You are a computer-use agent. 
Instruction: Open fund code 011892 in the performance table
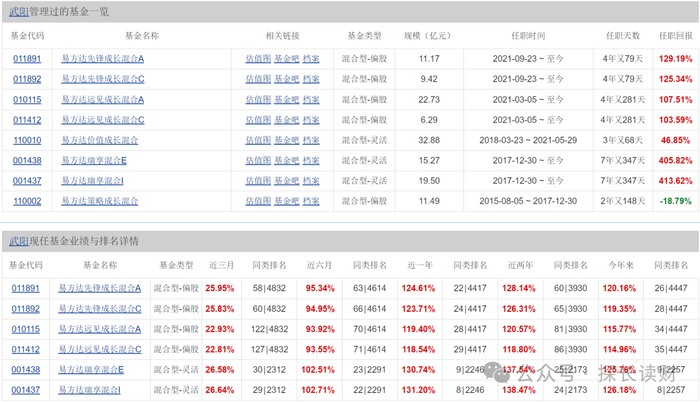coord(25,309)
